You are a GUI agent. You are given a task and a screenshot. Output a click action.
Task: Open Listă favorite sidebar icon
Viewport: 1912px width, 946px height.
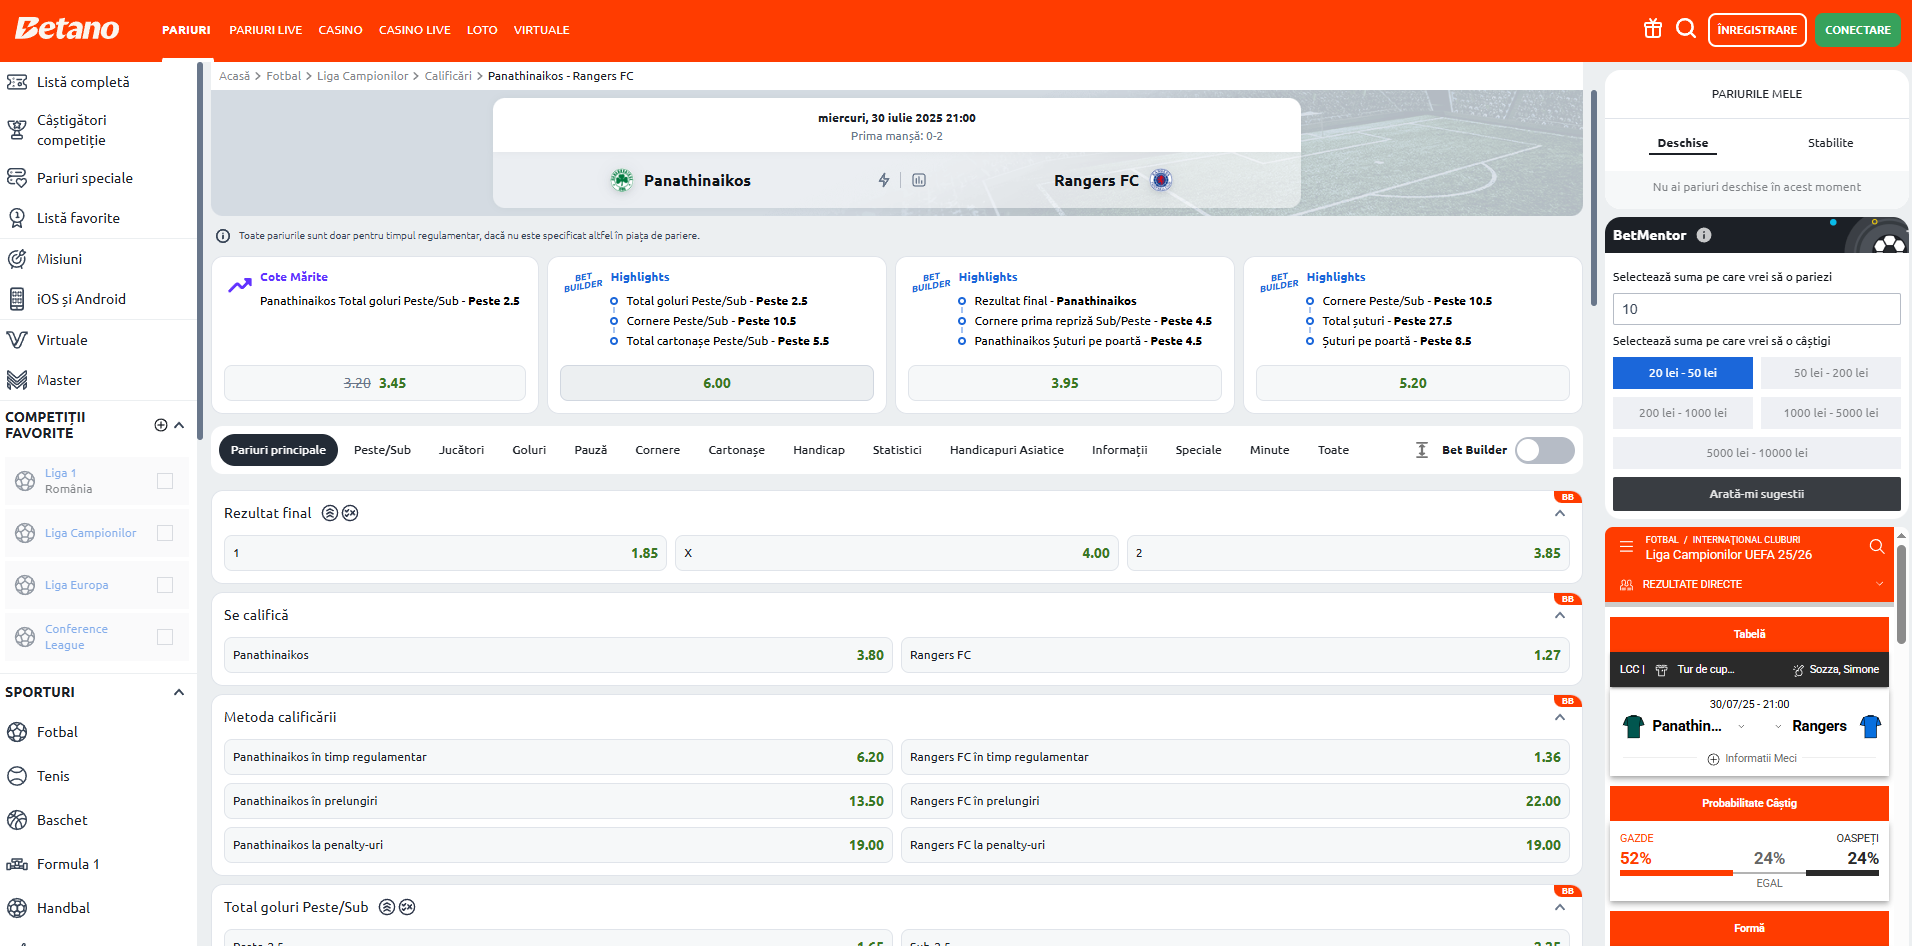click(17, 218)
